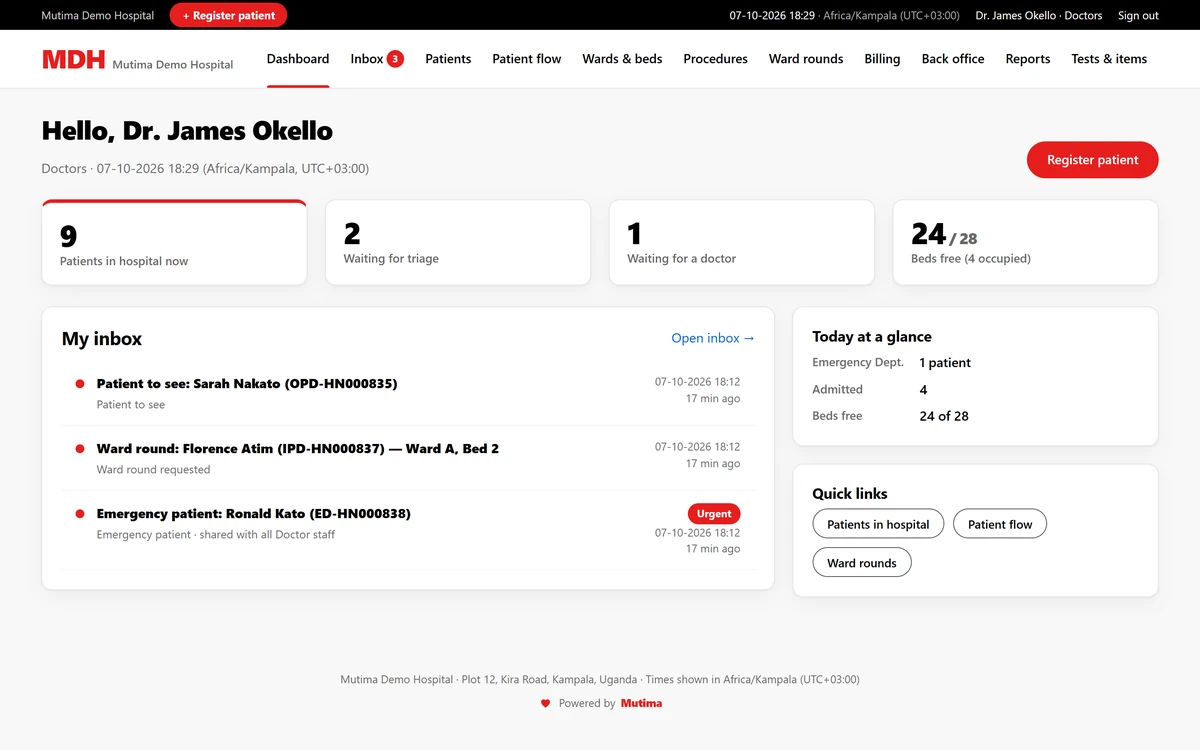Open the Waiting for triage card
The width and height of the screenshot is (1200, 750).
point(458,243)
